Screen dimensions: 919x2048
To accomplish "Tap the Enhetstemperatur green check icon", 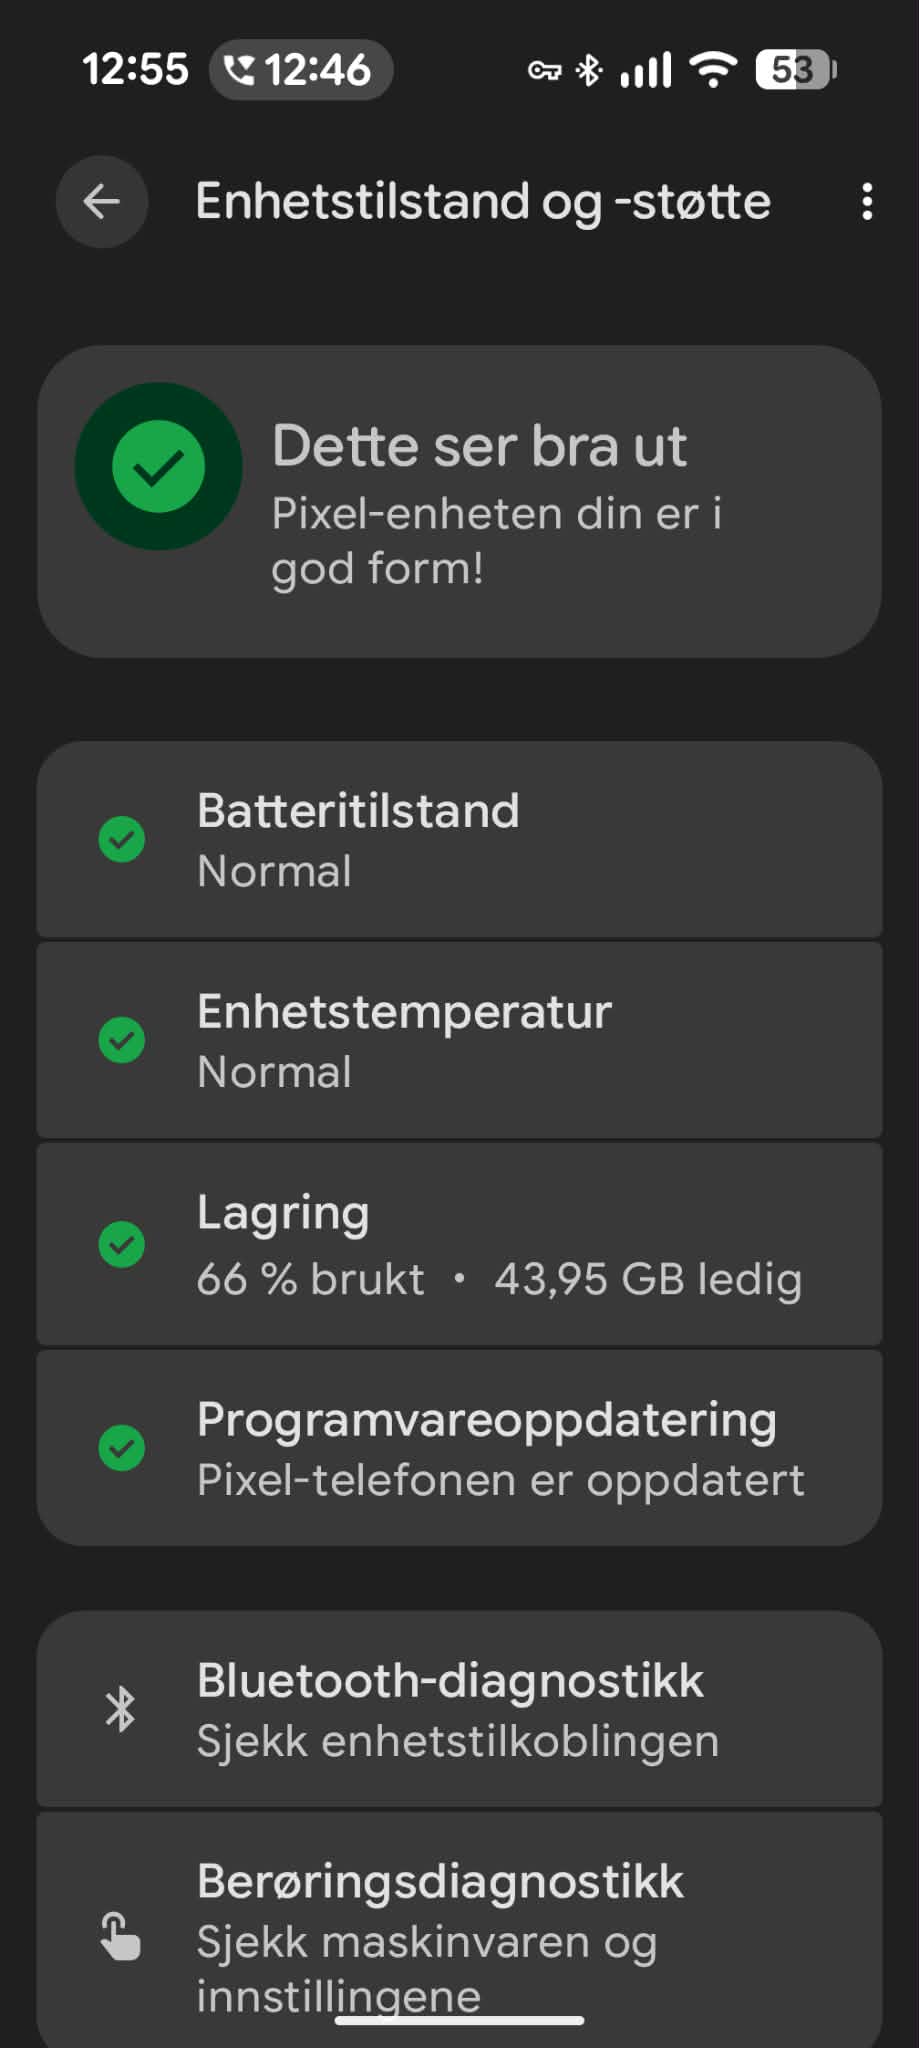I will coord(122,1040).
